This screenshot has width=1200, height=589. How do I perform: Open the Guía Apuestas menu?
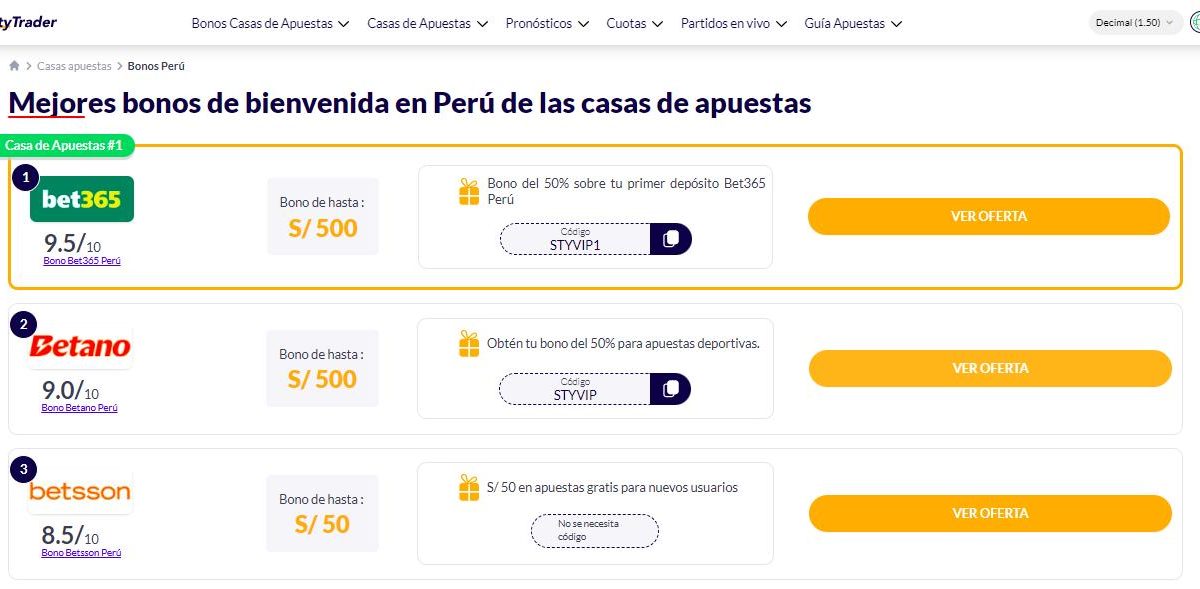853,23
